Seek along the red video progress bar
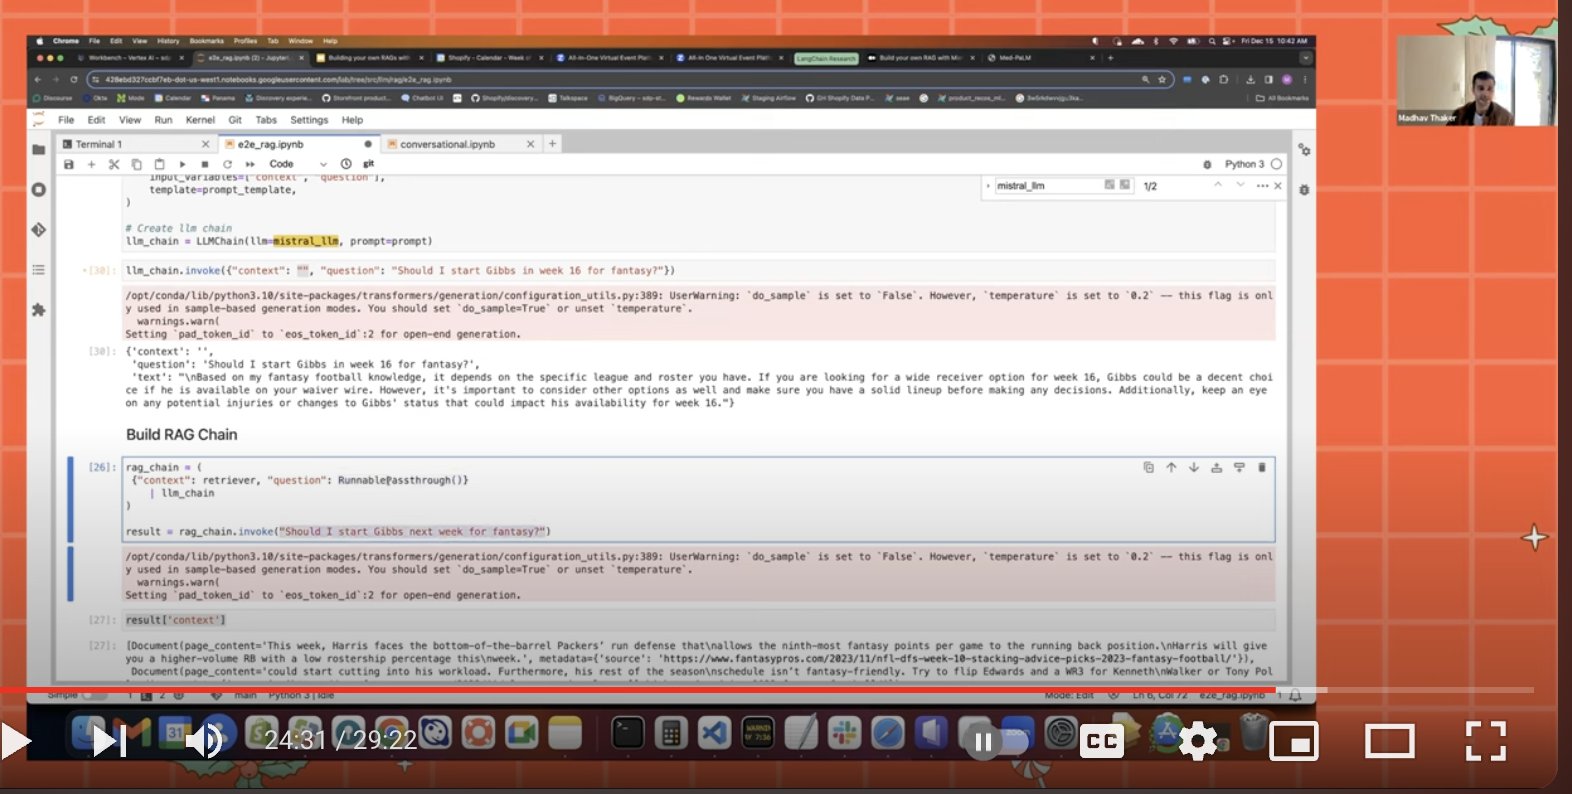Screen dimensions: 1572x794 (x=767, y=690)
